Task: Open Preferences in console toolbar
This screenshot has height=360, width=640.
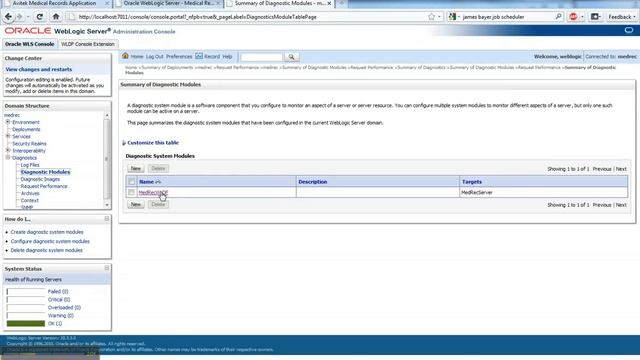Action: coord(179,57)
